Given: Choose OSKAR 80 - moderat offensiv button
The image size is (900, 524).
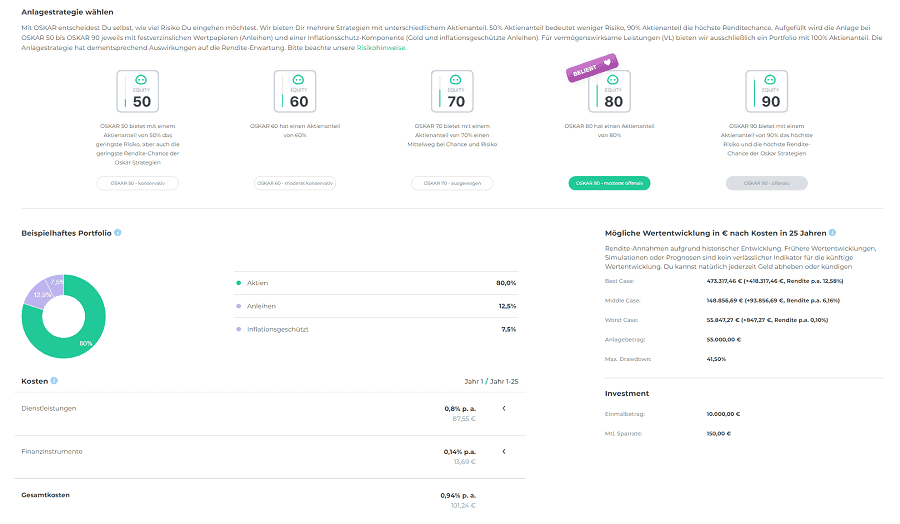Looking at the screenshot, I should pos(610,183).
